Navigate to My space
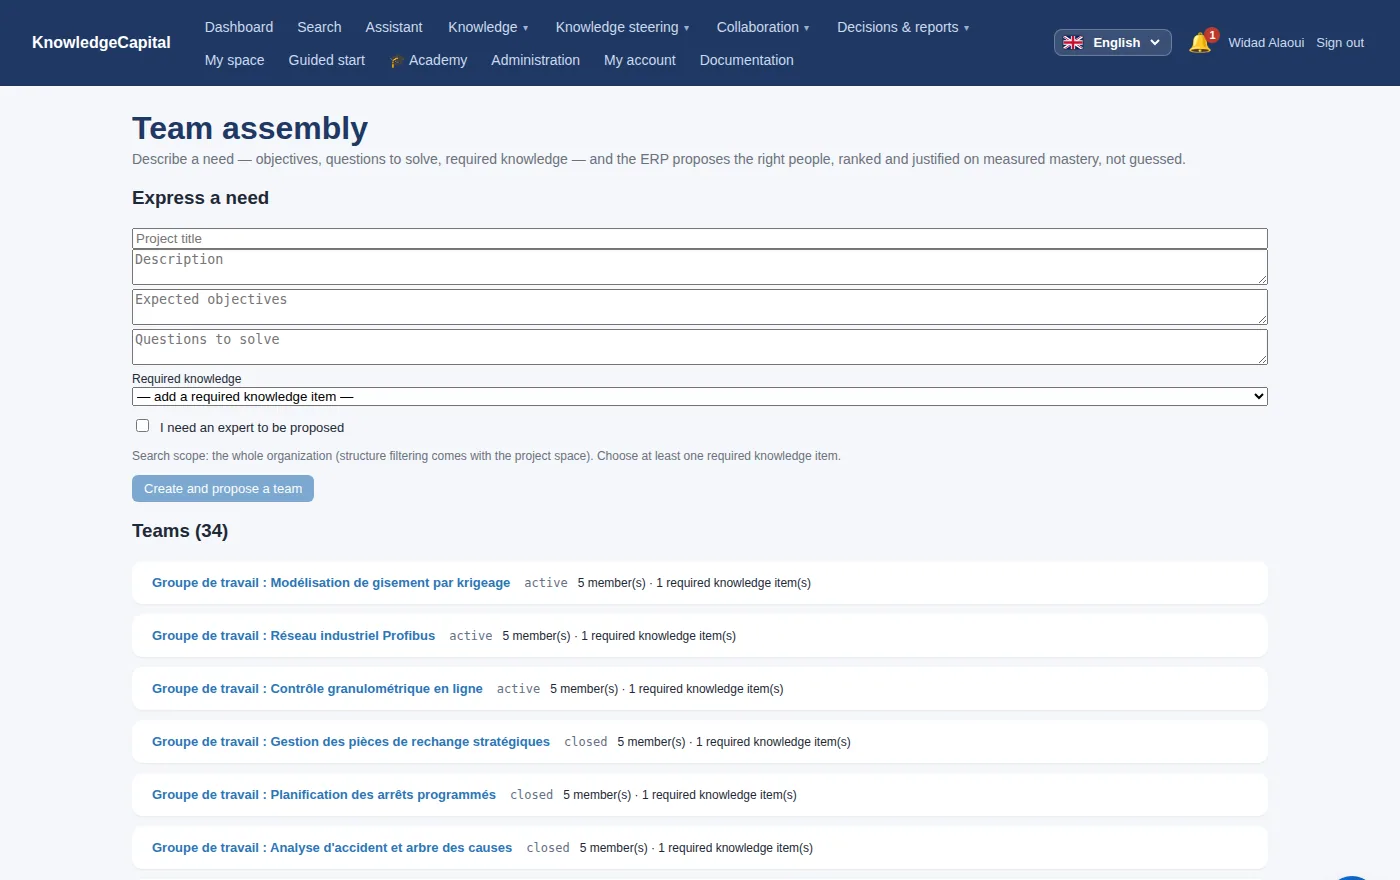 (235, 60)
